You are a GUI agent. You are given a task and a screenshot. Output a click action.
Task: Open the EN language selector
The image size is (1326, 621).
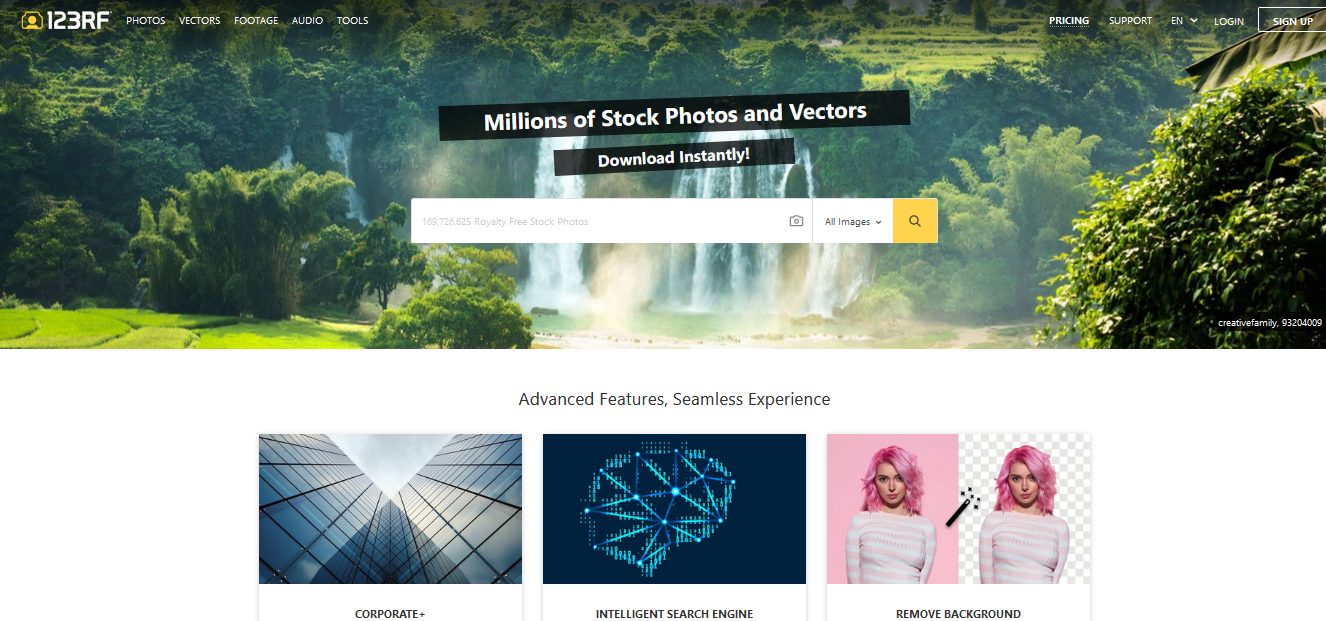pyautogui.click(x=1184, y=20)
